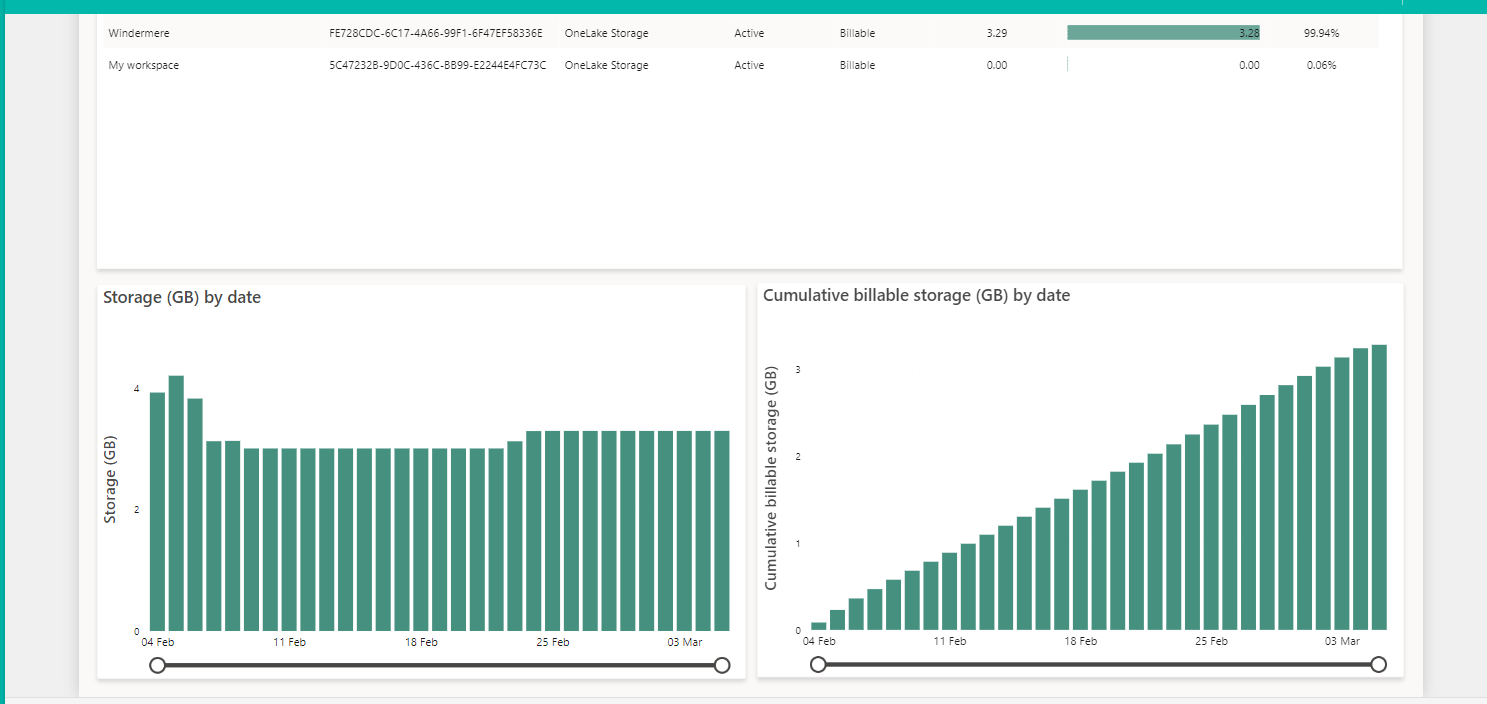The height and width of the screenshot is (704, 1487).
Task: Select the My workspace name cell
Action: coord(144,65)
